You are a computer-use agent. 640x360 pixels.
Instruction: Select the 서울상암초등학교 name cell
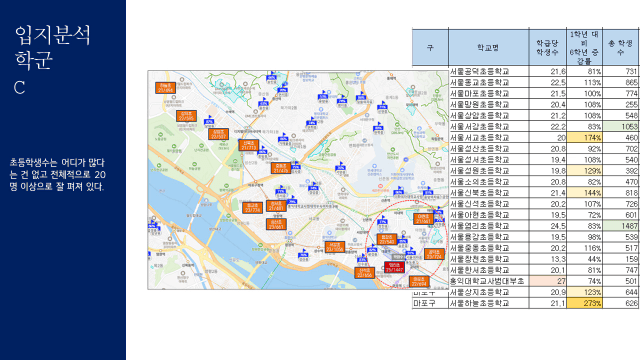pos(489,116)
